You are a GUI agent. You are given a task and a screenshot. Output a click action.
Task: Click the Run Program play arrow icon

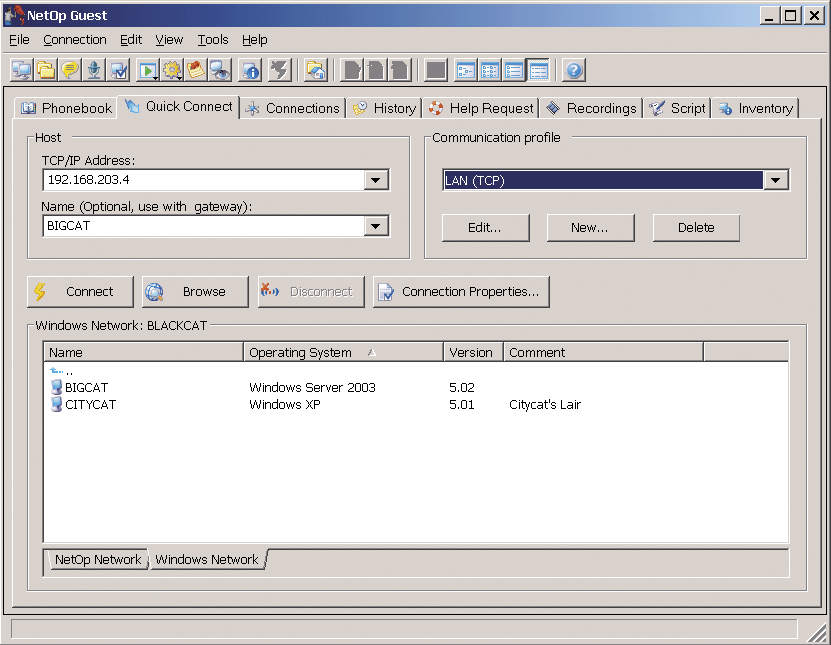tap(148, 70)
